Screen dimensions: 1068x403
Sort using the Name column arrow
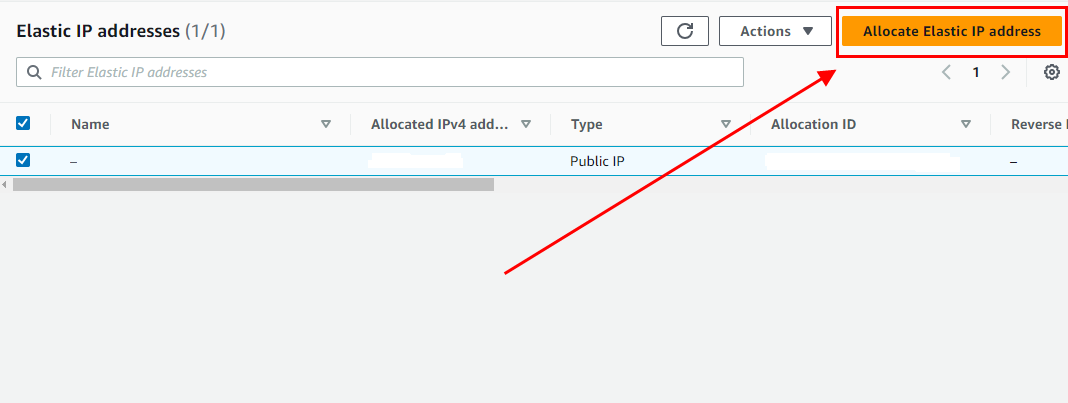pos(325,124)
